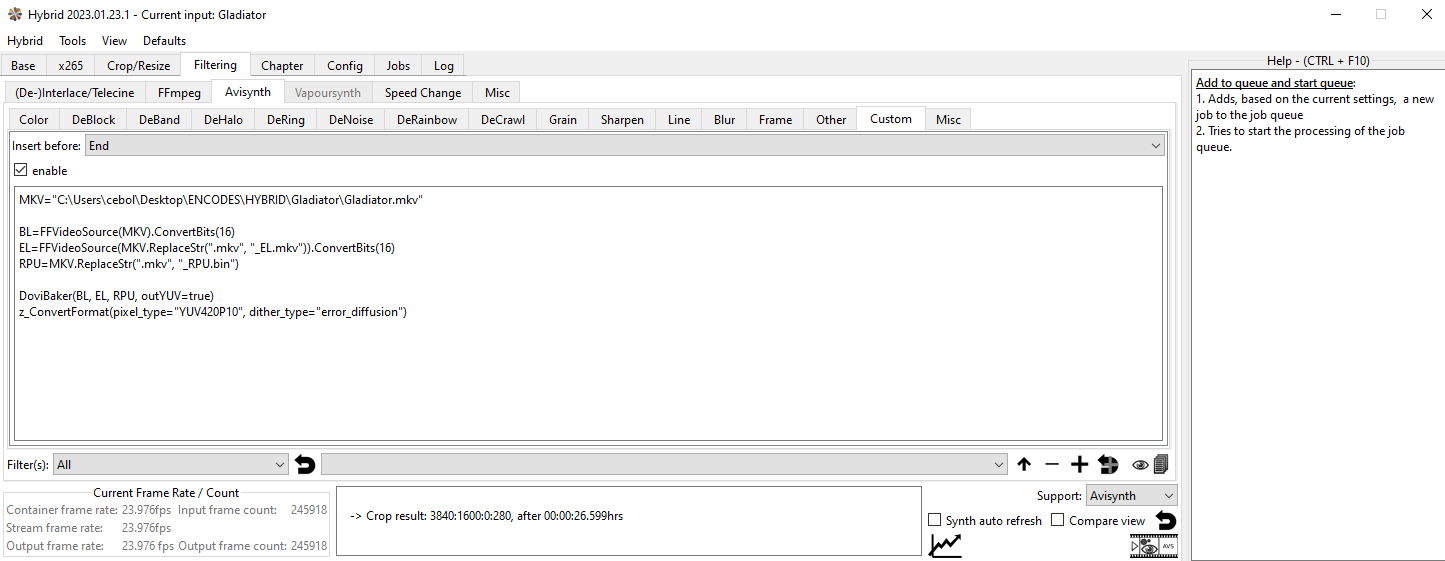Open the Tools menu
The width and height of the screenshot is (1445, 561).
click(x=73, y=41)
